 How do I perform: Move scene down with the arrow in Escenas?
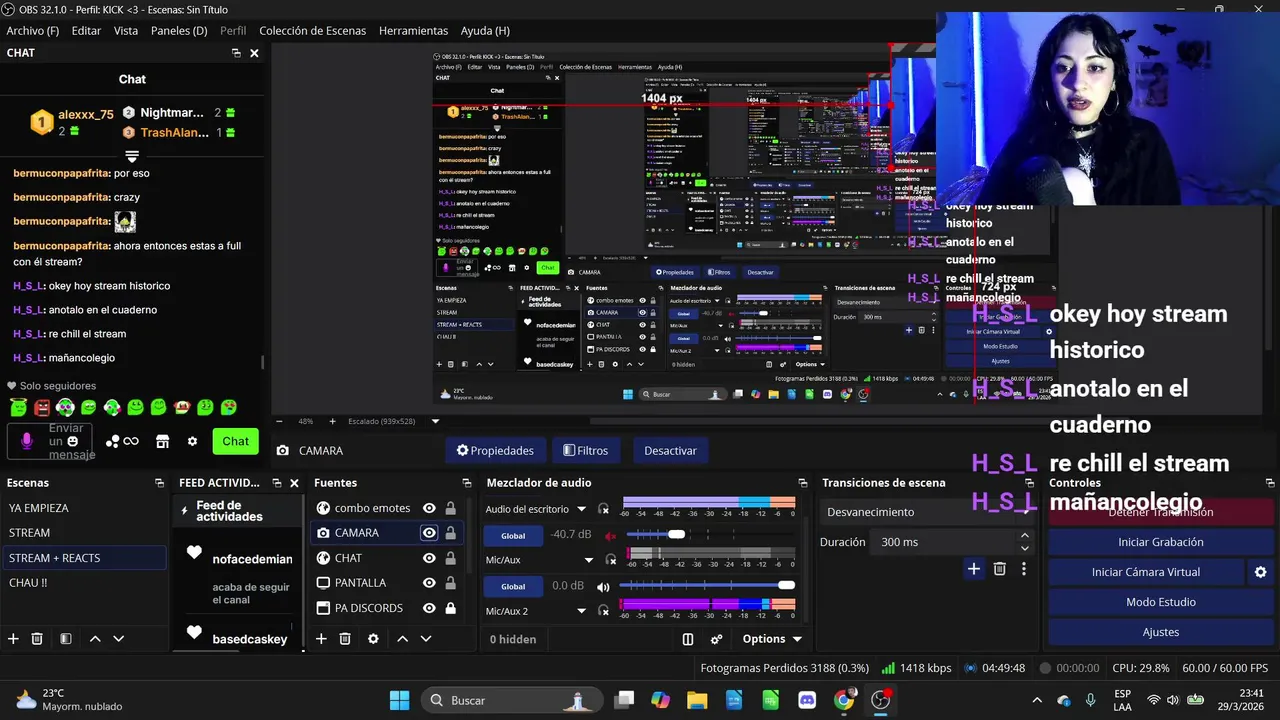[x=118, y=638]
